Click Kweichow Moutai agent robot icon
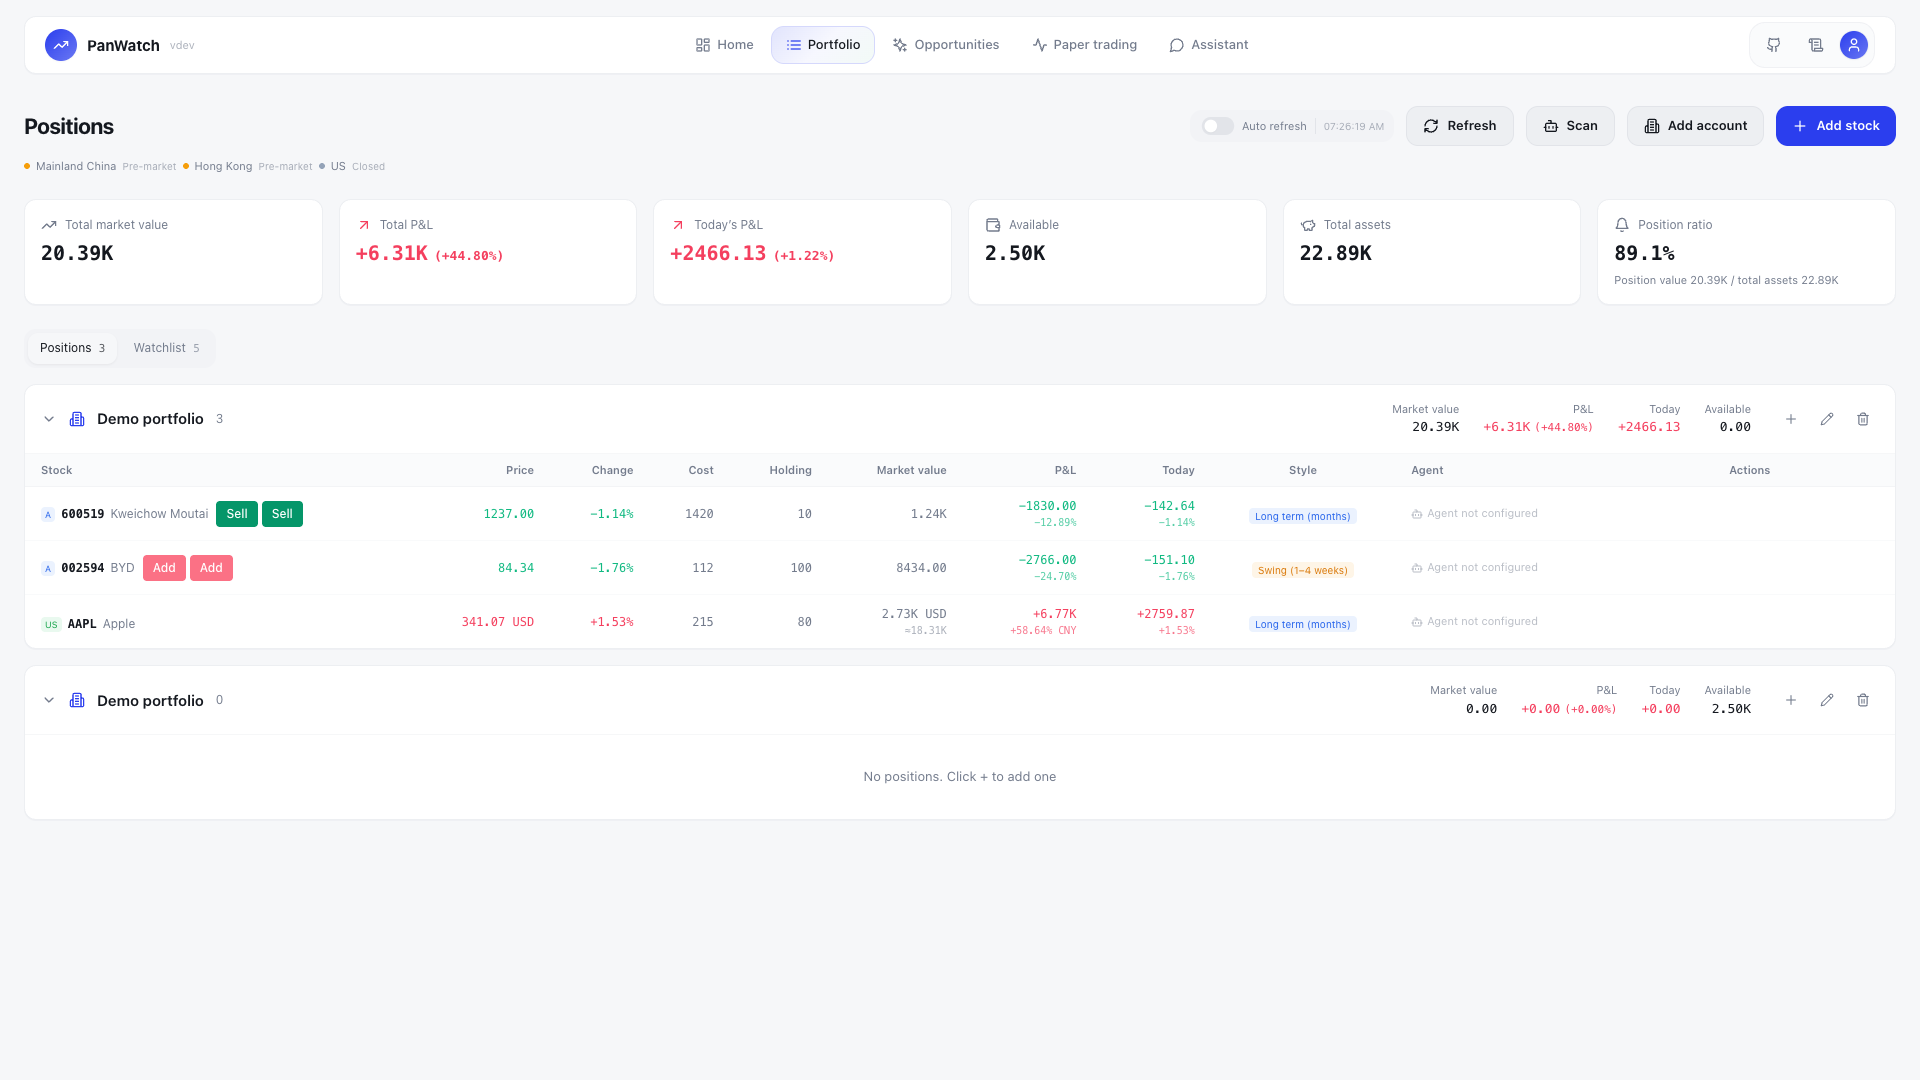The width and height of the screenshot is (1920, 1080). point(1416,514)
